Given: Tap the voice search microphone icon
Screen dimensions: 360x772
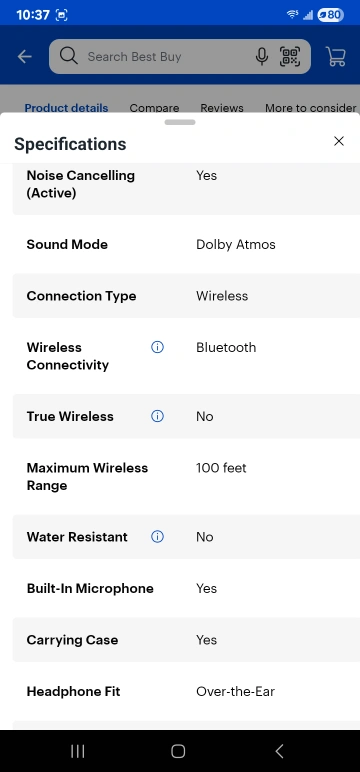Looking at the screenshot, I should tap(262, 57).
